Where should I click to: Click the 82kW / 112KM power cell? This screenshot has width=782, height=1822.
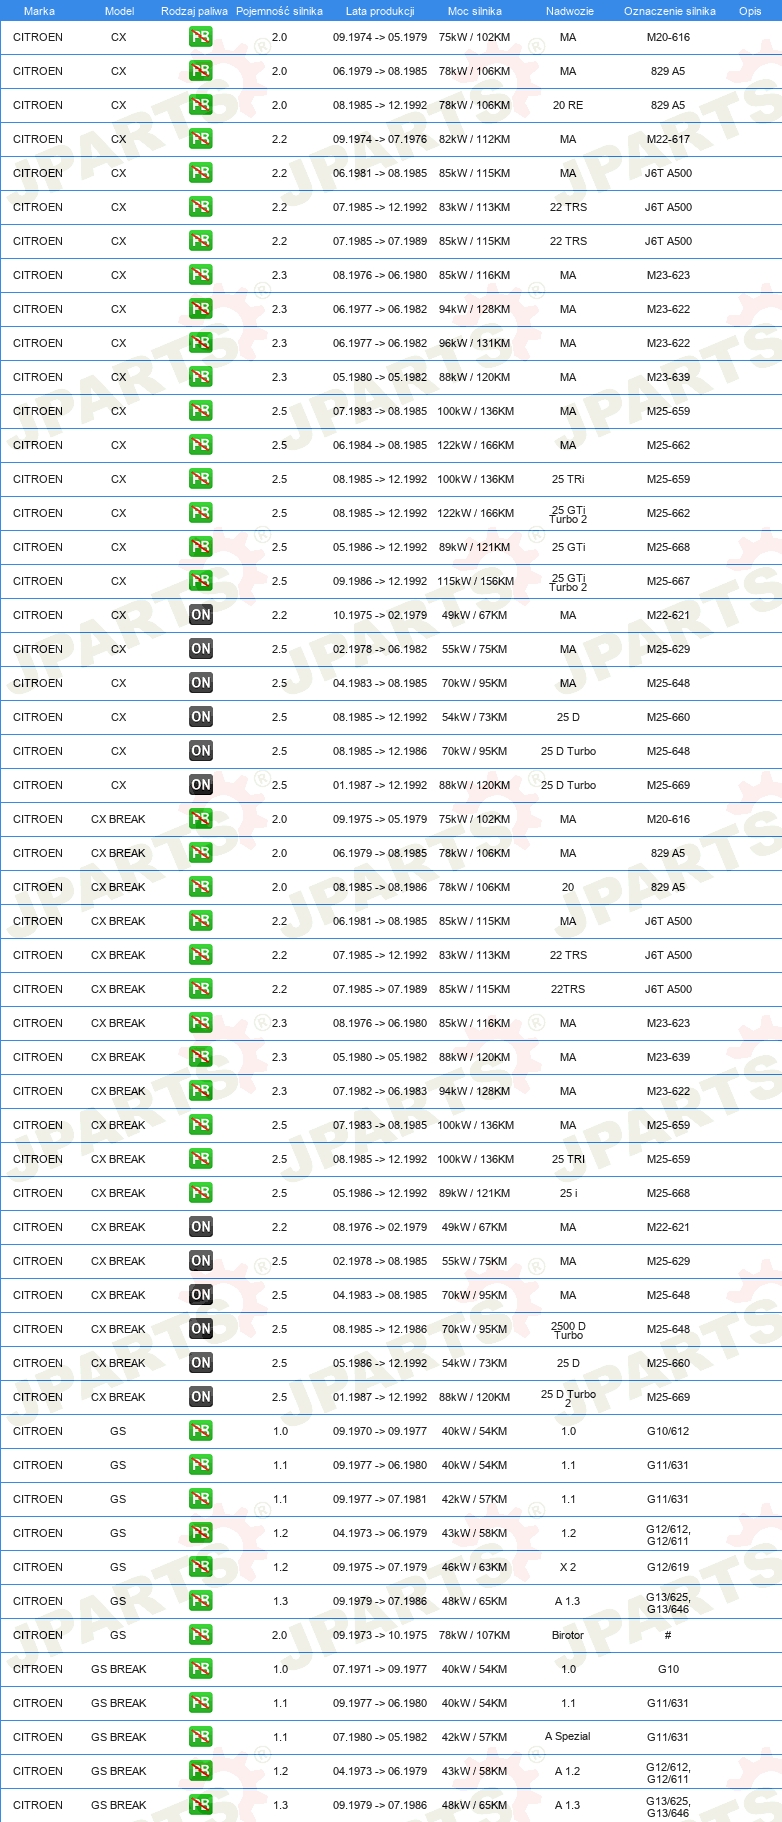coord(475,139)
